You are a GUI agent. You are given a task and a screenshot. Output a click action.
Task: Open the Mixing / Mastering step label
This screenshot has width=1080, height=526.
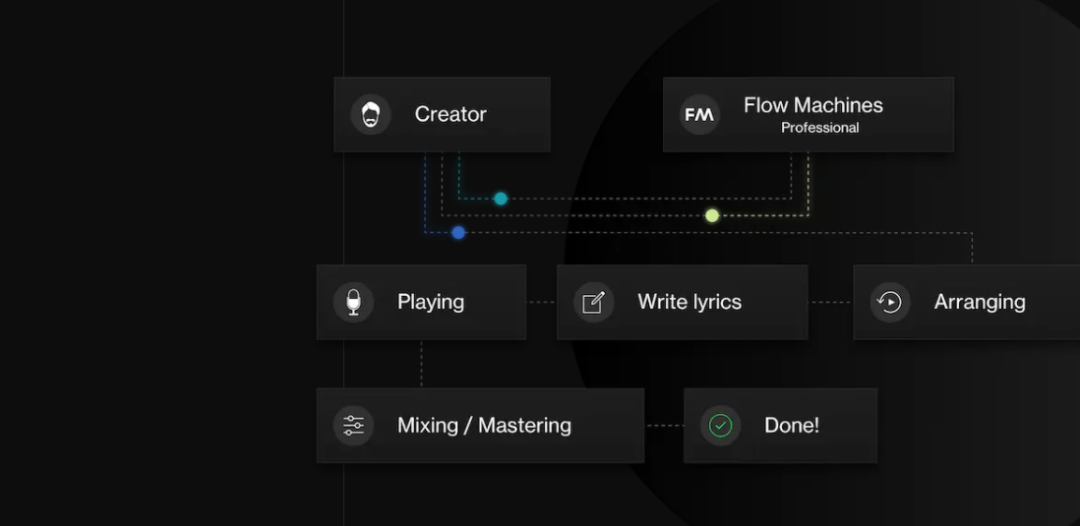click(x=484, y=425)
